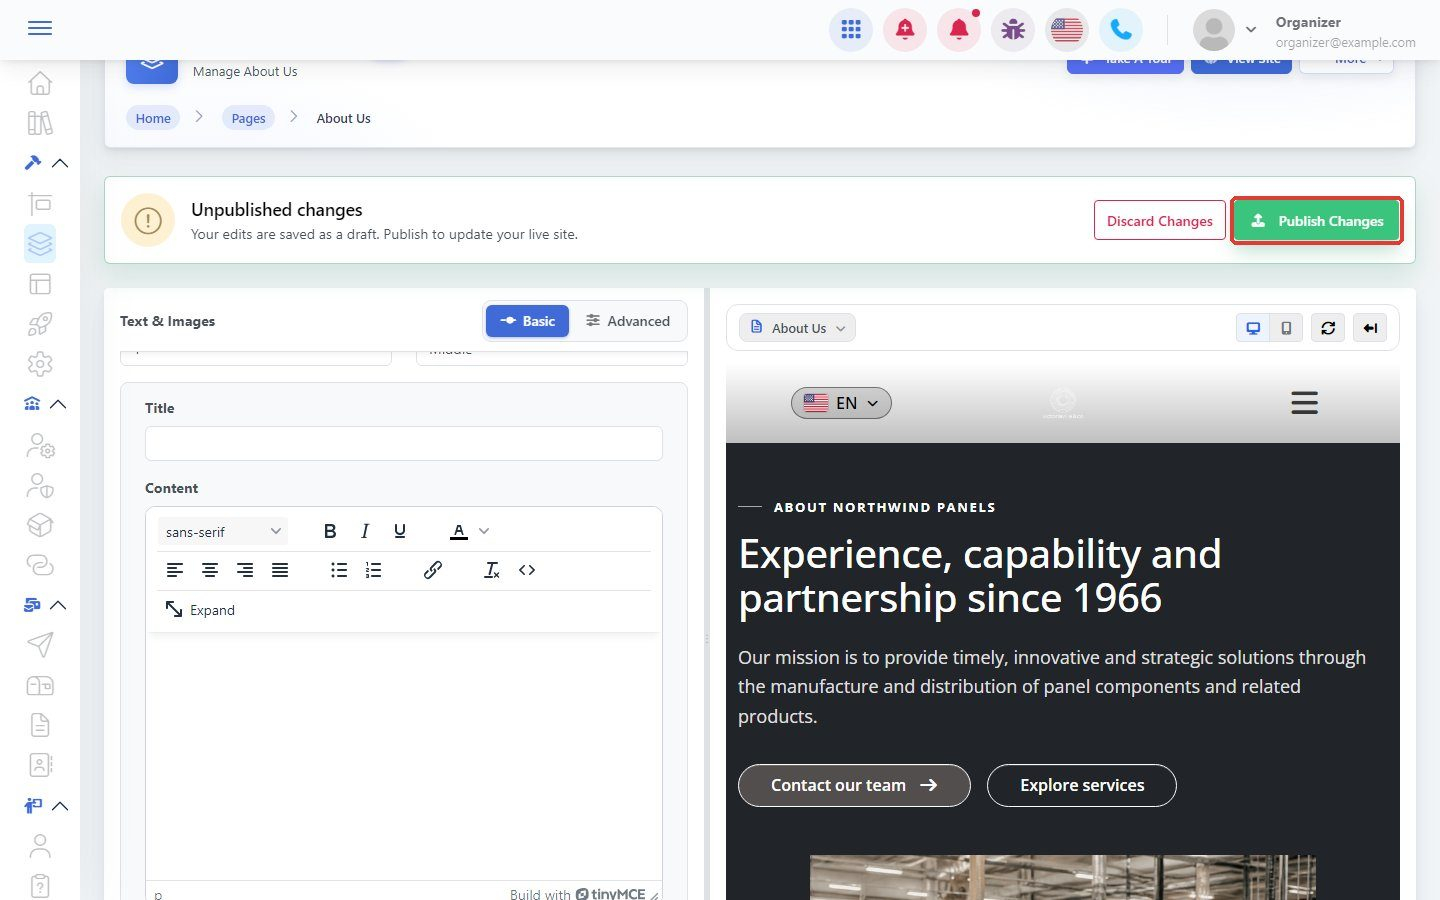Open the apps grid icon
Screen dimensions: 1440x900
click(x=851, y=30)
